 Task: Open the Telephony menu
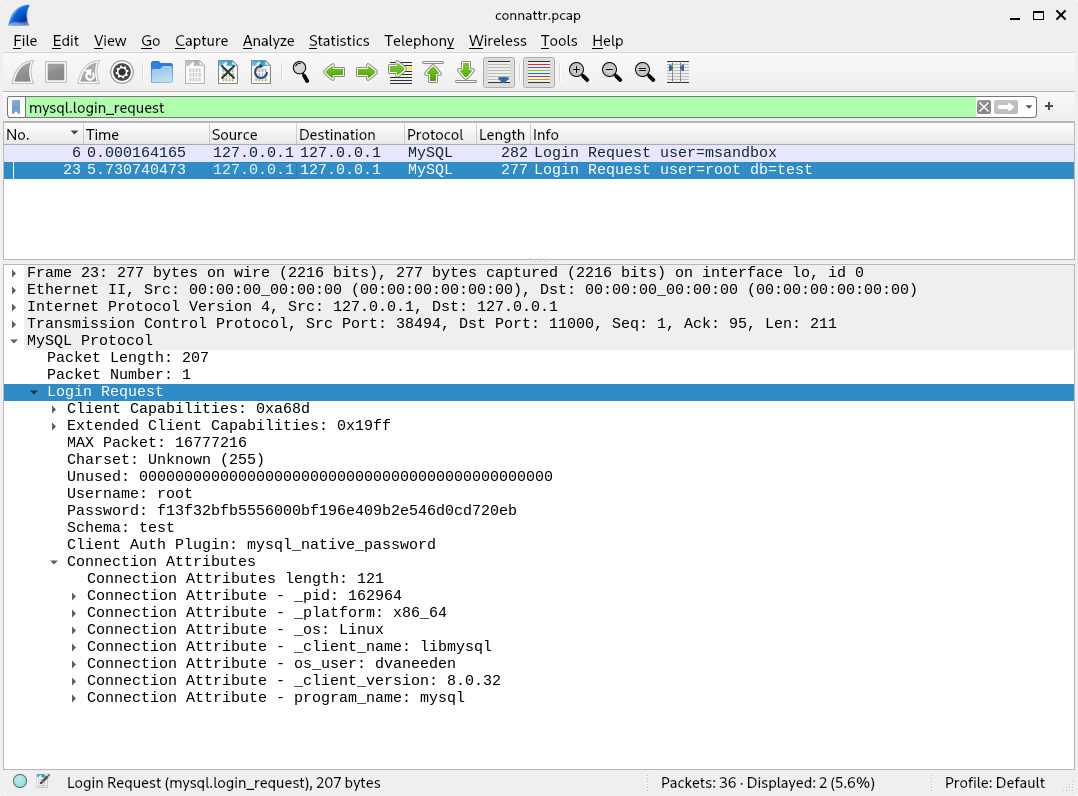click(419, 41)
